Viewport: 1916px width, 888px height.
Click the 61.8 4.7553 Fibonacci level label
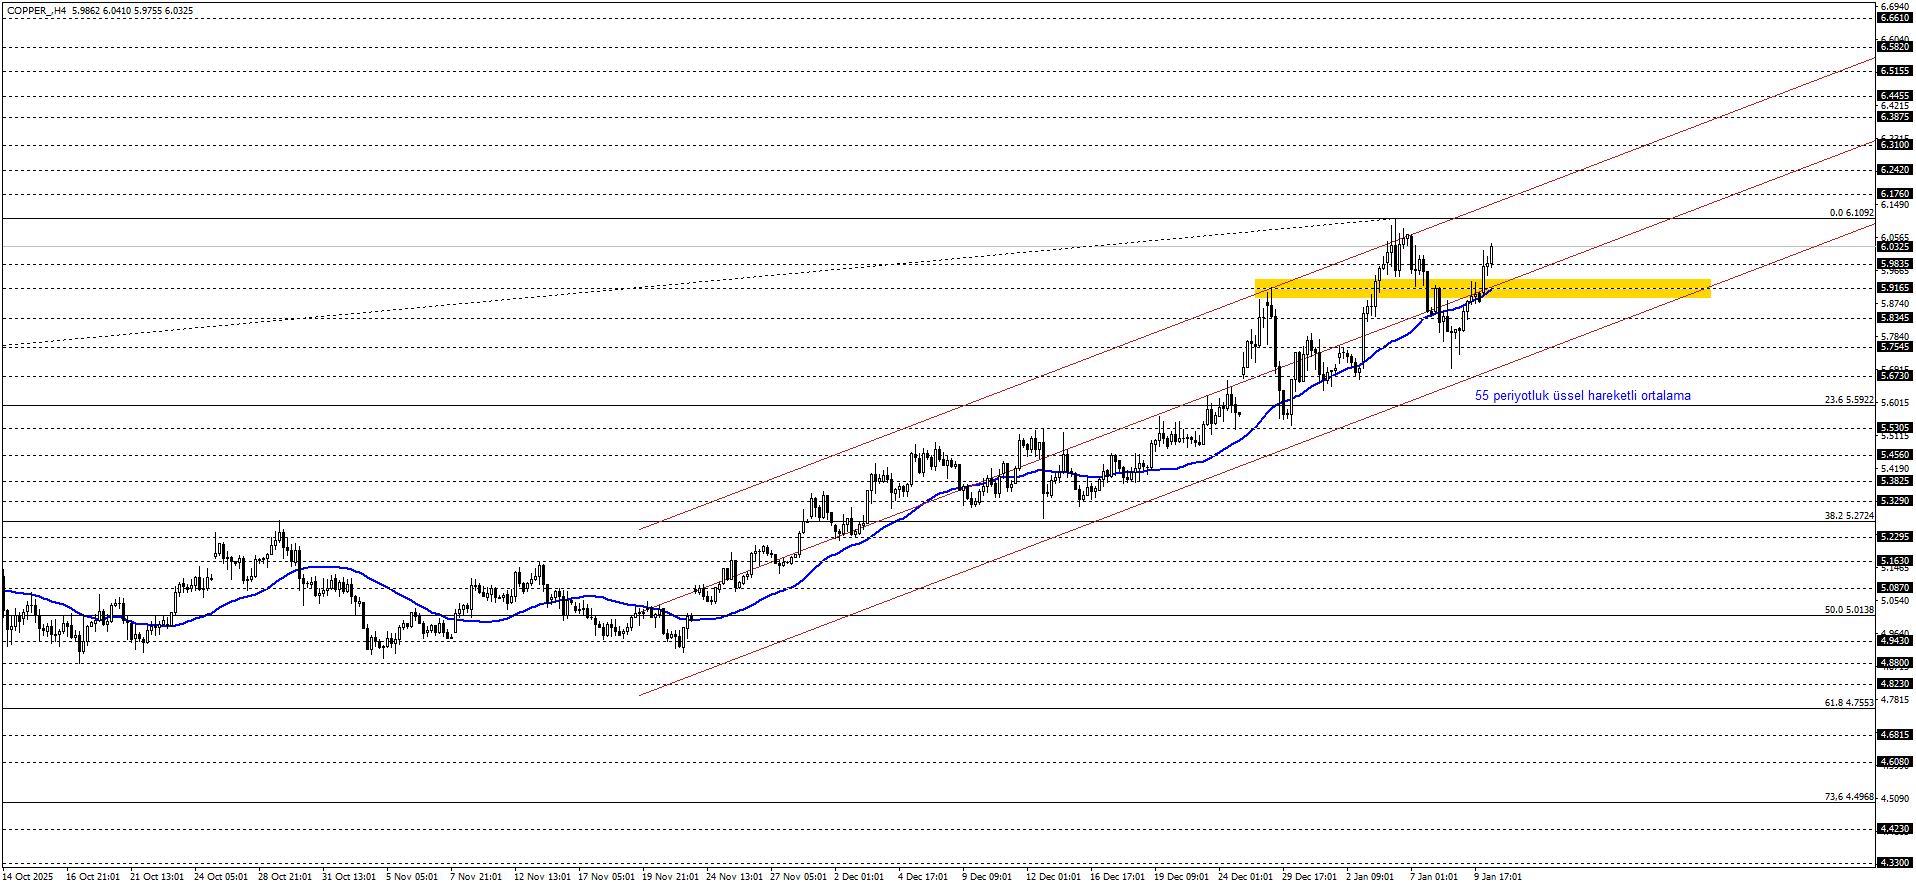click(1848, 703)
